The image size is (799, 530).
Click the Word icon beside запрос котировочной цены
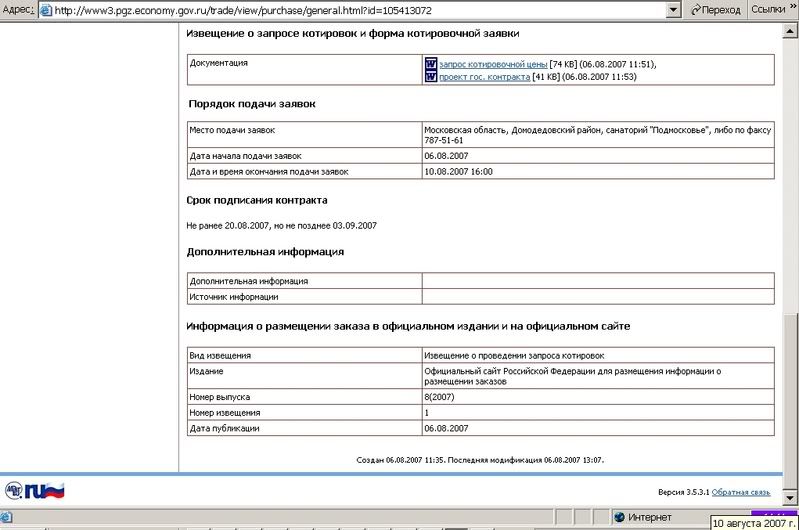point(431,63)
